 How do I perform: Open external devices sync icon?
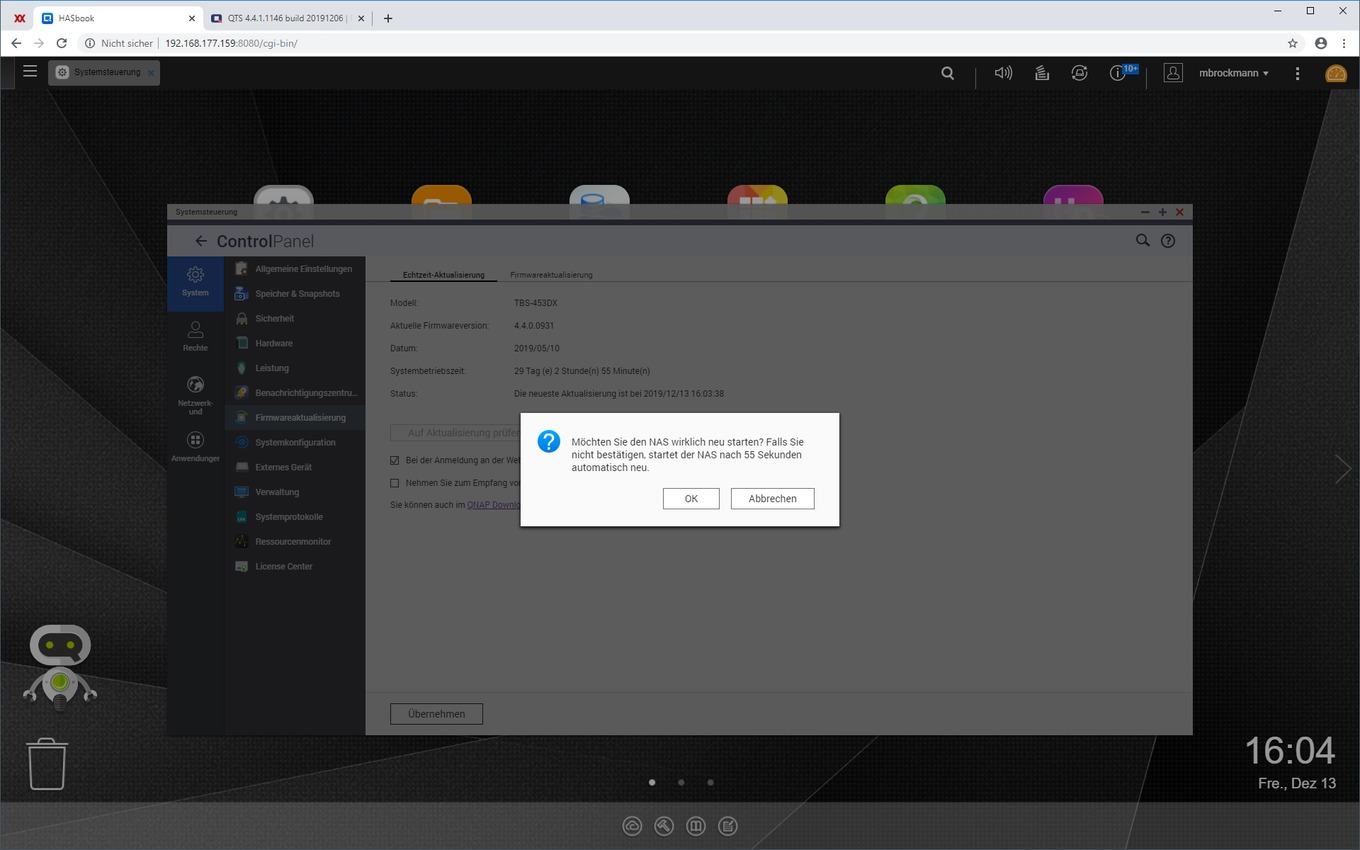(x=1079, y=73)
